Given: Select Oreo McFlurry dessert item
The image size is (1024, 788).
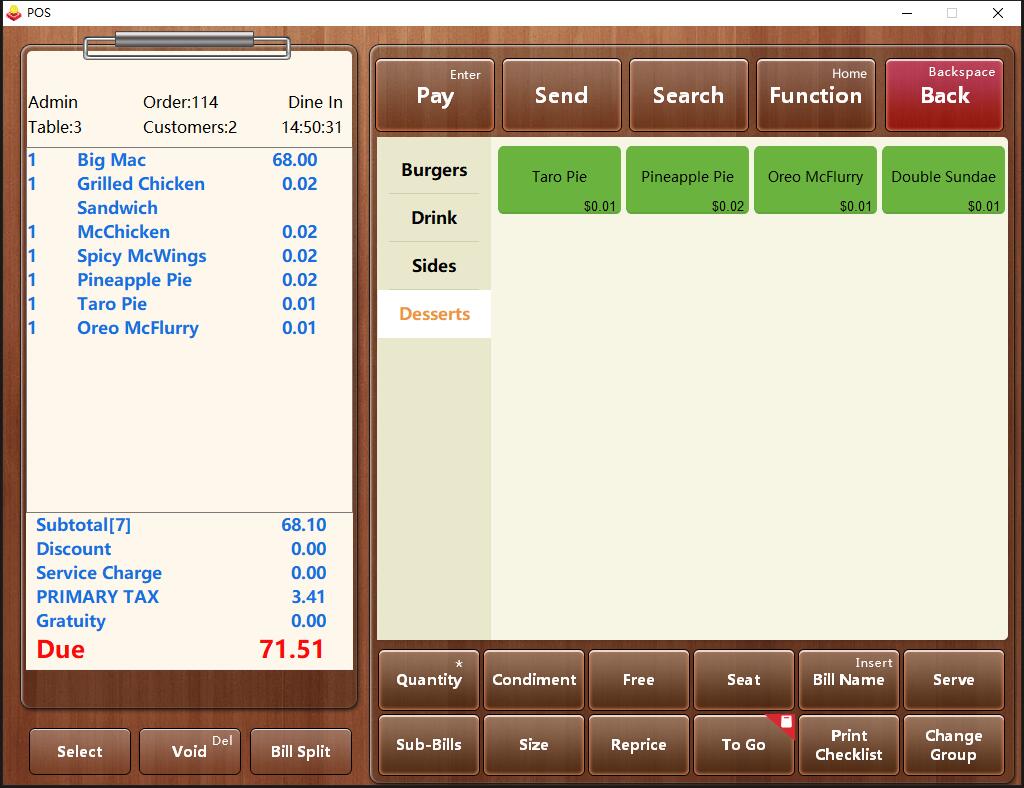Looking at the screenshot, I should 815,180.
